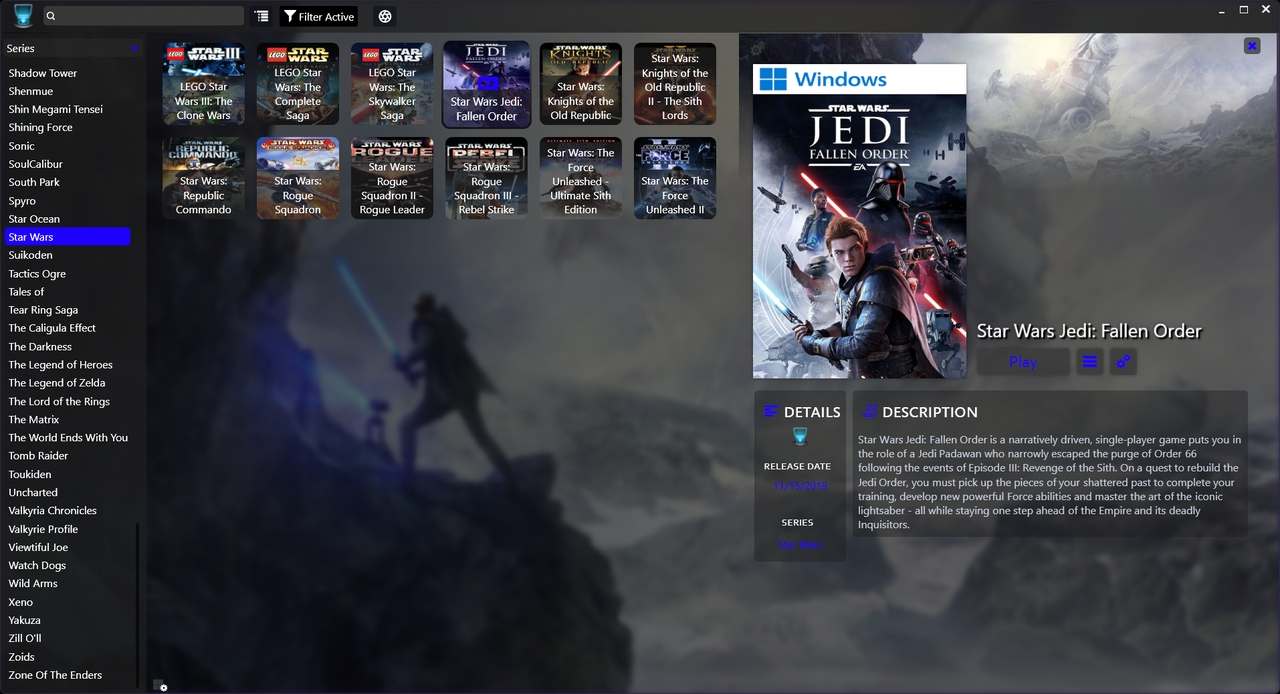Screen dimensions: 1280x694
Task: Open the Playnite main menu logo icon
Action: coord(22,15)
